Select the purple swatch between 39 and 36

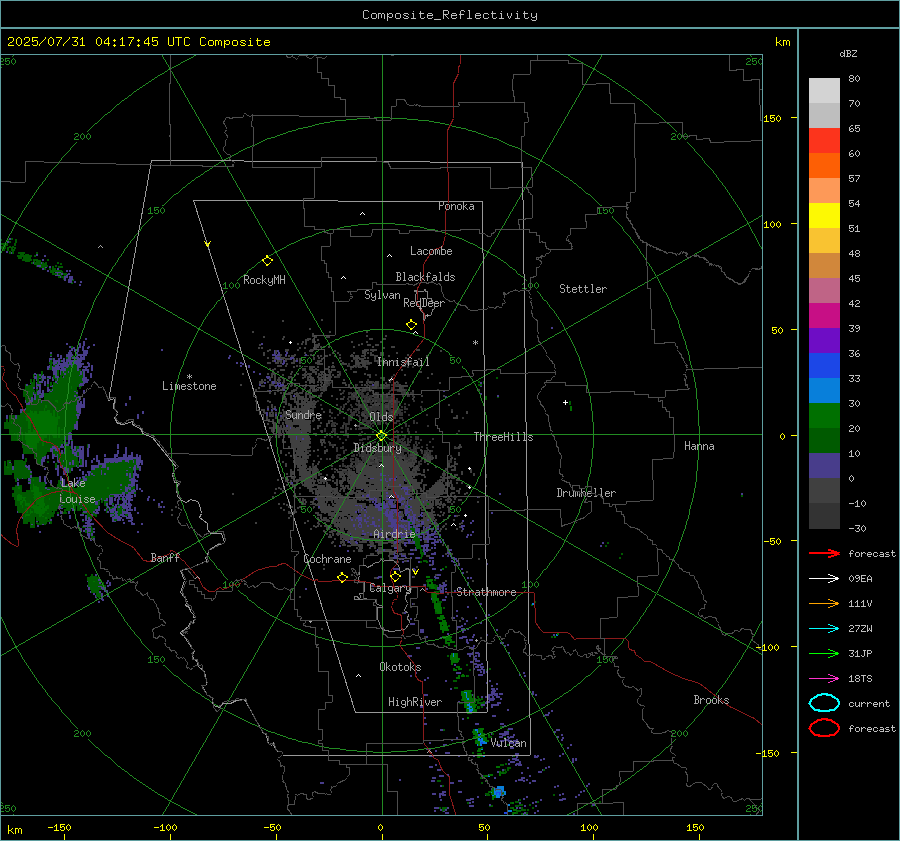[824, 341]
